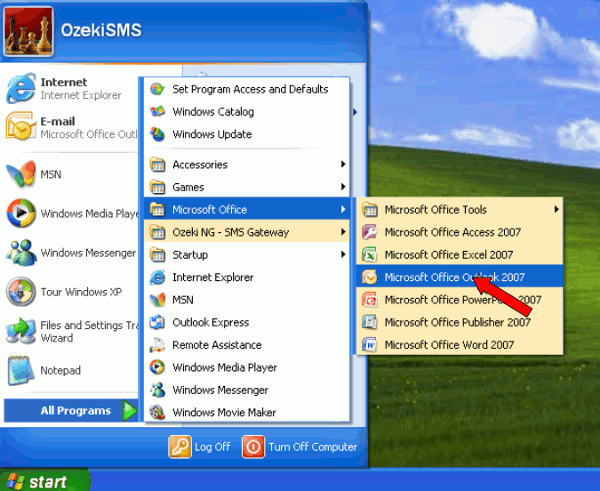Click the Microsoft Office PowerPoint 2007 icon

[370, 300]
